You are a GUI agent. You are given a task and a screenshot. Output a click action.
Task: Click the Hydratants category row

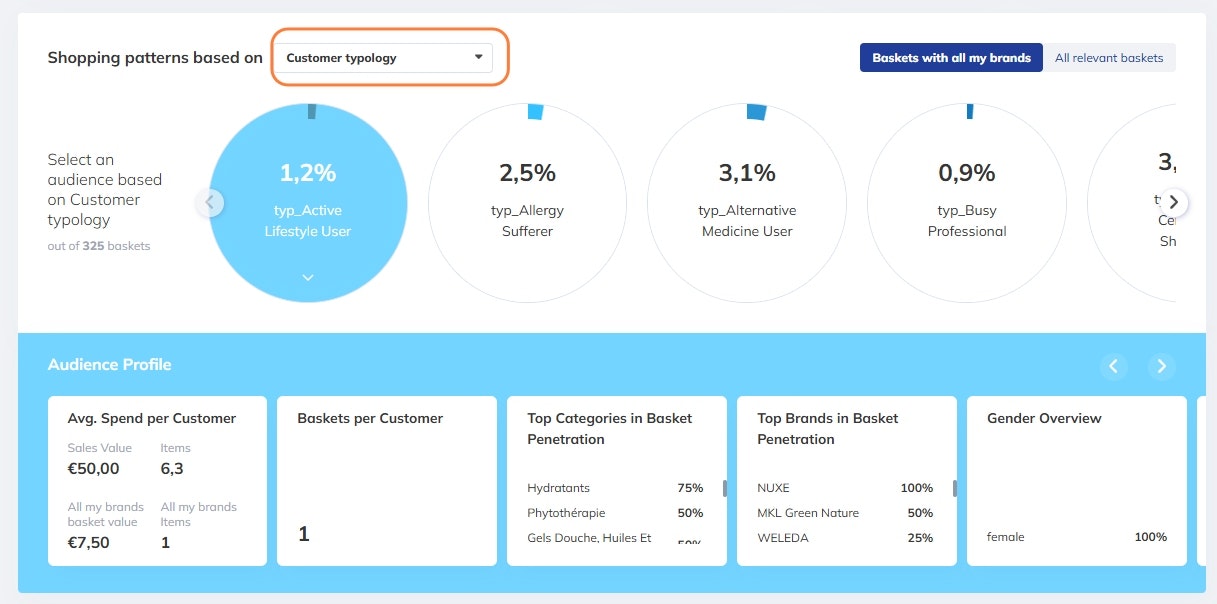[x=614, y=488]
